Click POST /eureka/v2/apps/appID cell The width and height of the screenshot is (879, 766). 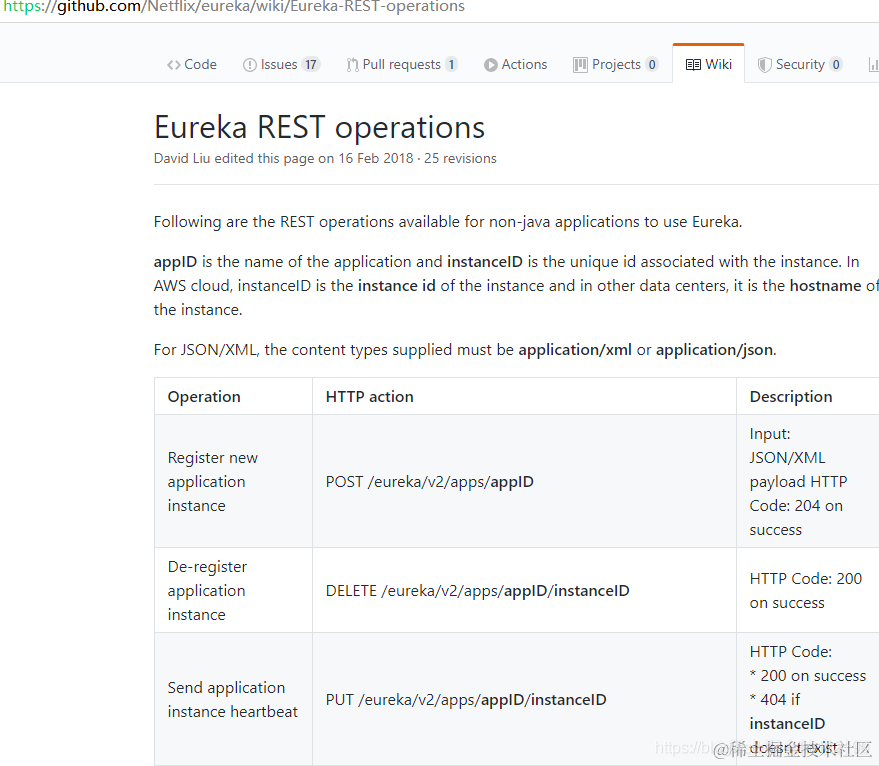pos(524,482)
